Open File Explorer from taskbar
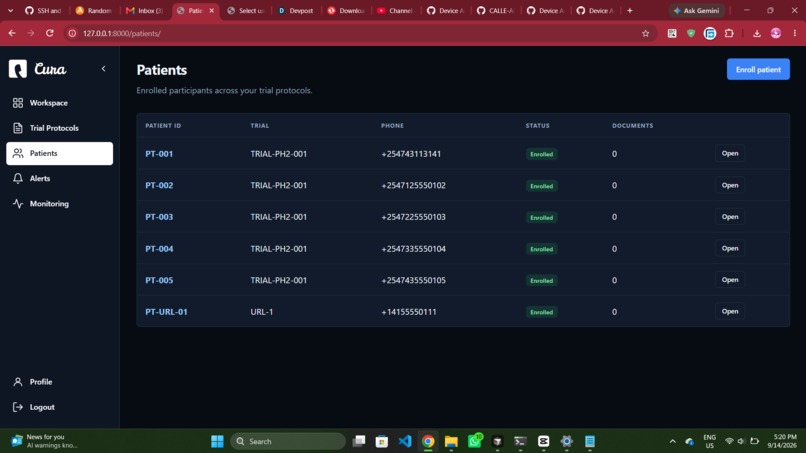Screen dimensions: 806x453 pyautogui.click(x=451, y=441)
